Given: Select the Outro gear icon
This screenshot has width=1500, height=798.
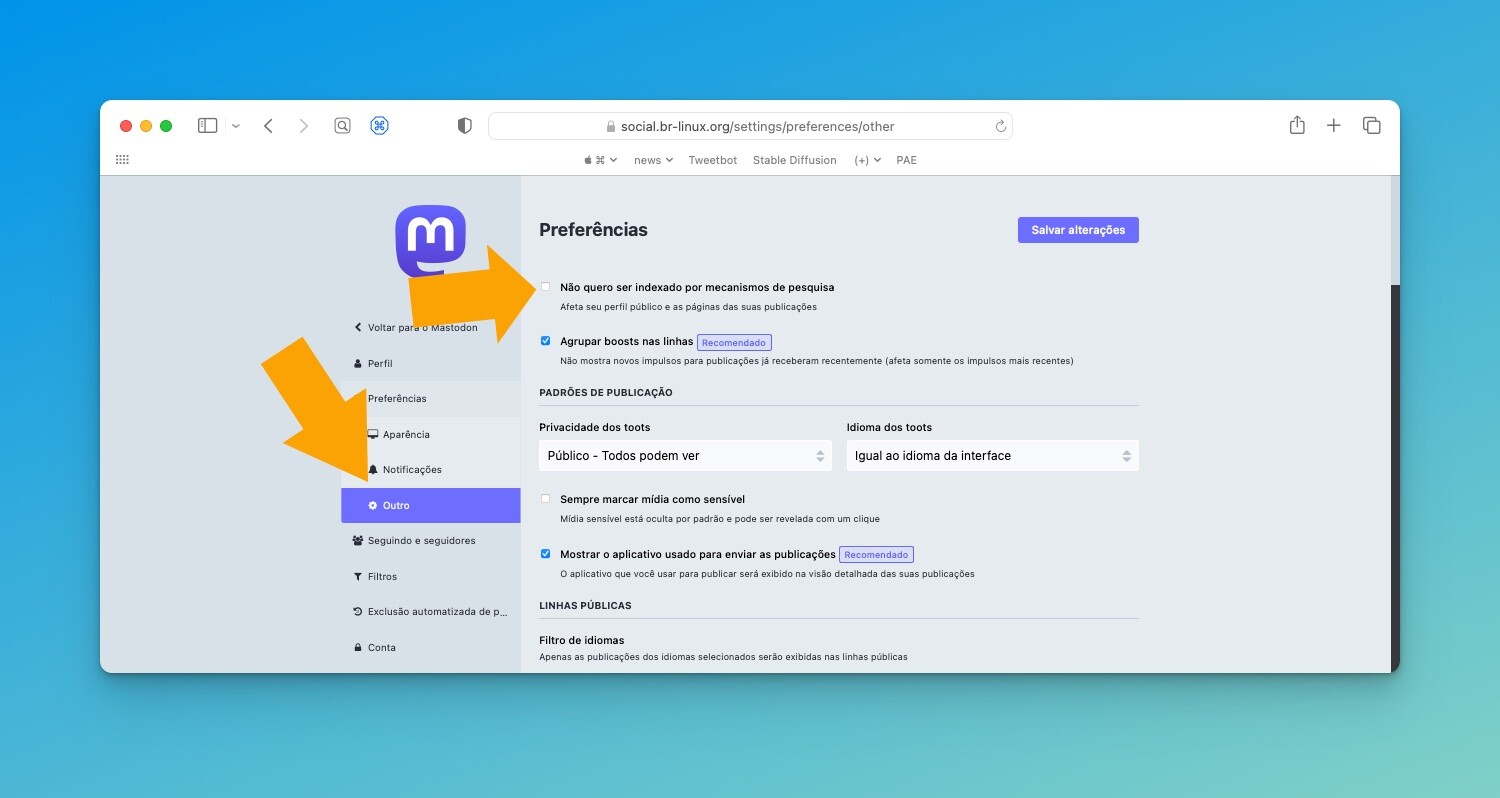Looking at the screenshot, I should tap(374, 505).
